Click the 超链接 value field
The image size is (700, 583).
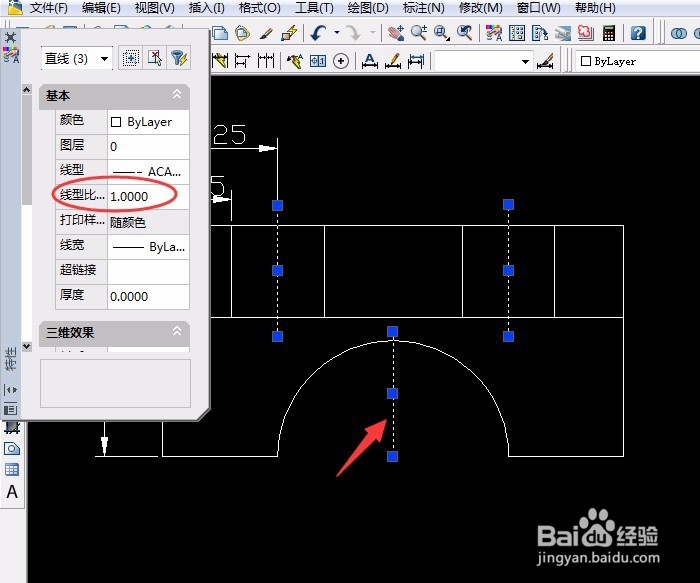(148, 271)
